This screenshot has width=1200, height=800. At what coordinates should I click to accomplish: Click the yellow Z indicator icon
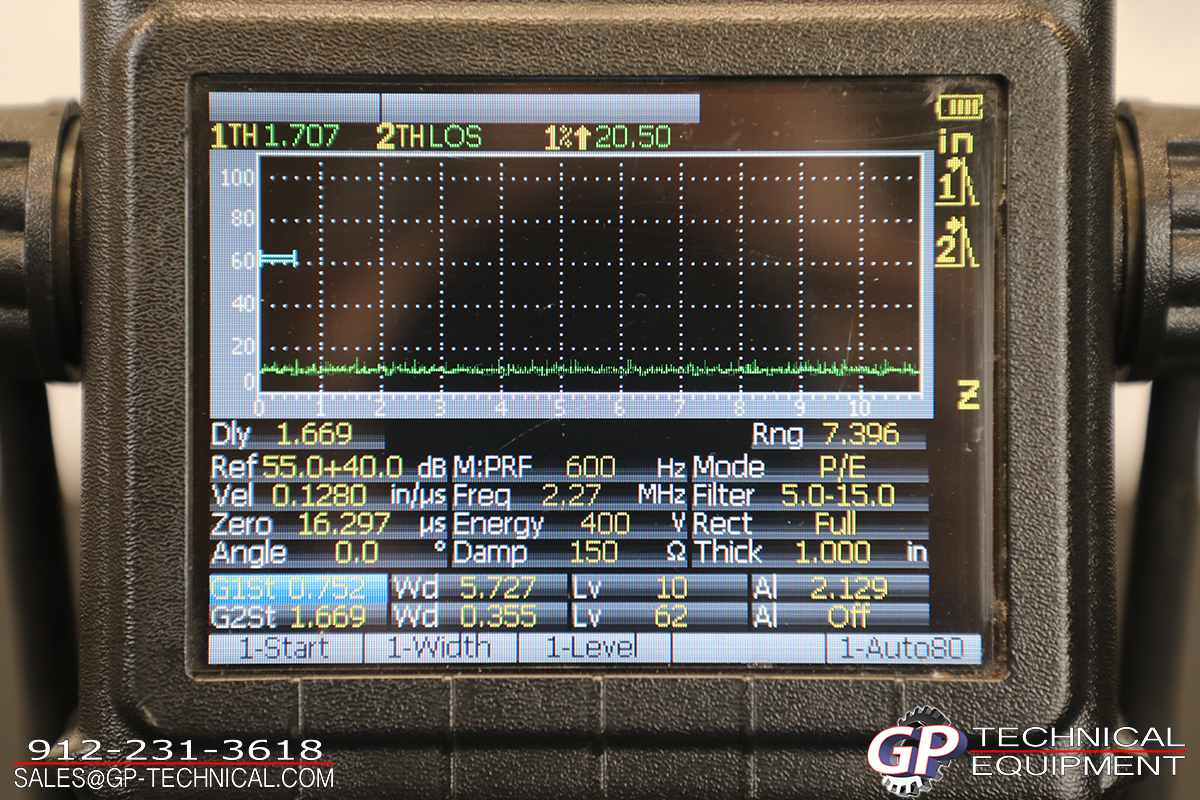click(x=967, y=395)
